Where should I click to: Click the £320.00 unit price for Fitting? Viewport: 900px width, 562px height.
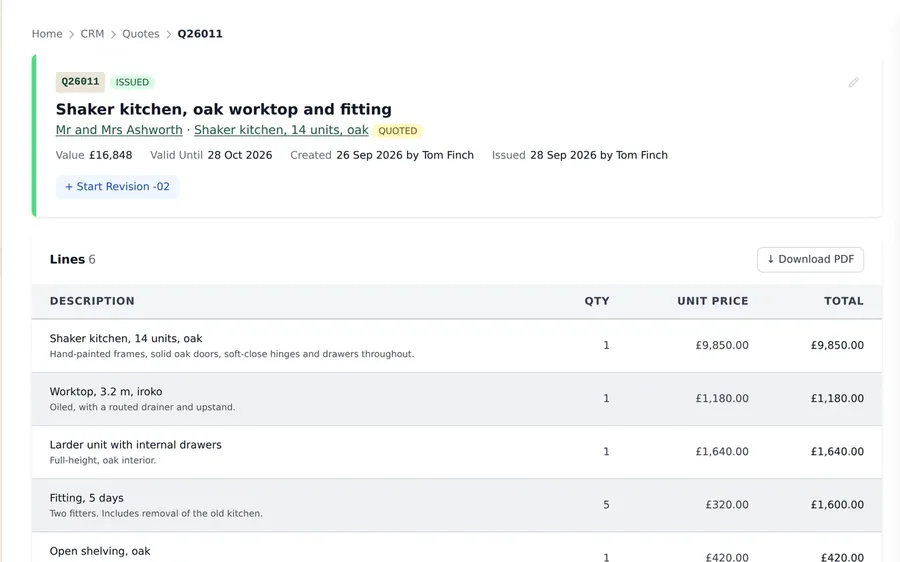pos(727,505)
